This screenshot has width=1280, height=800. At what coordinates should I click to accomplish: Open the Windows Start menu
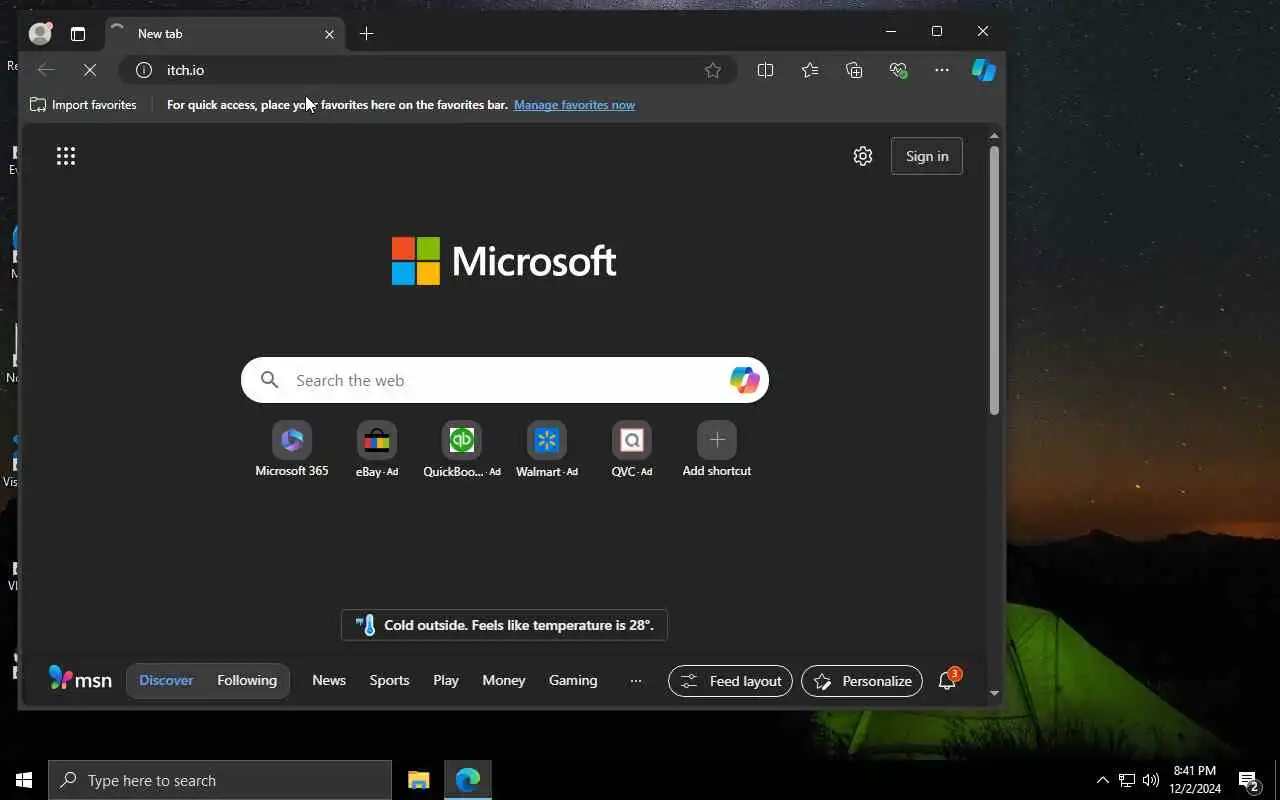24,780
